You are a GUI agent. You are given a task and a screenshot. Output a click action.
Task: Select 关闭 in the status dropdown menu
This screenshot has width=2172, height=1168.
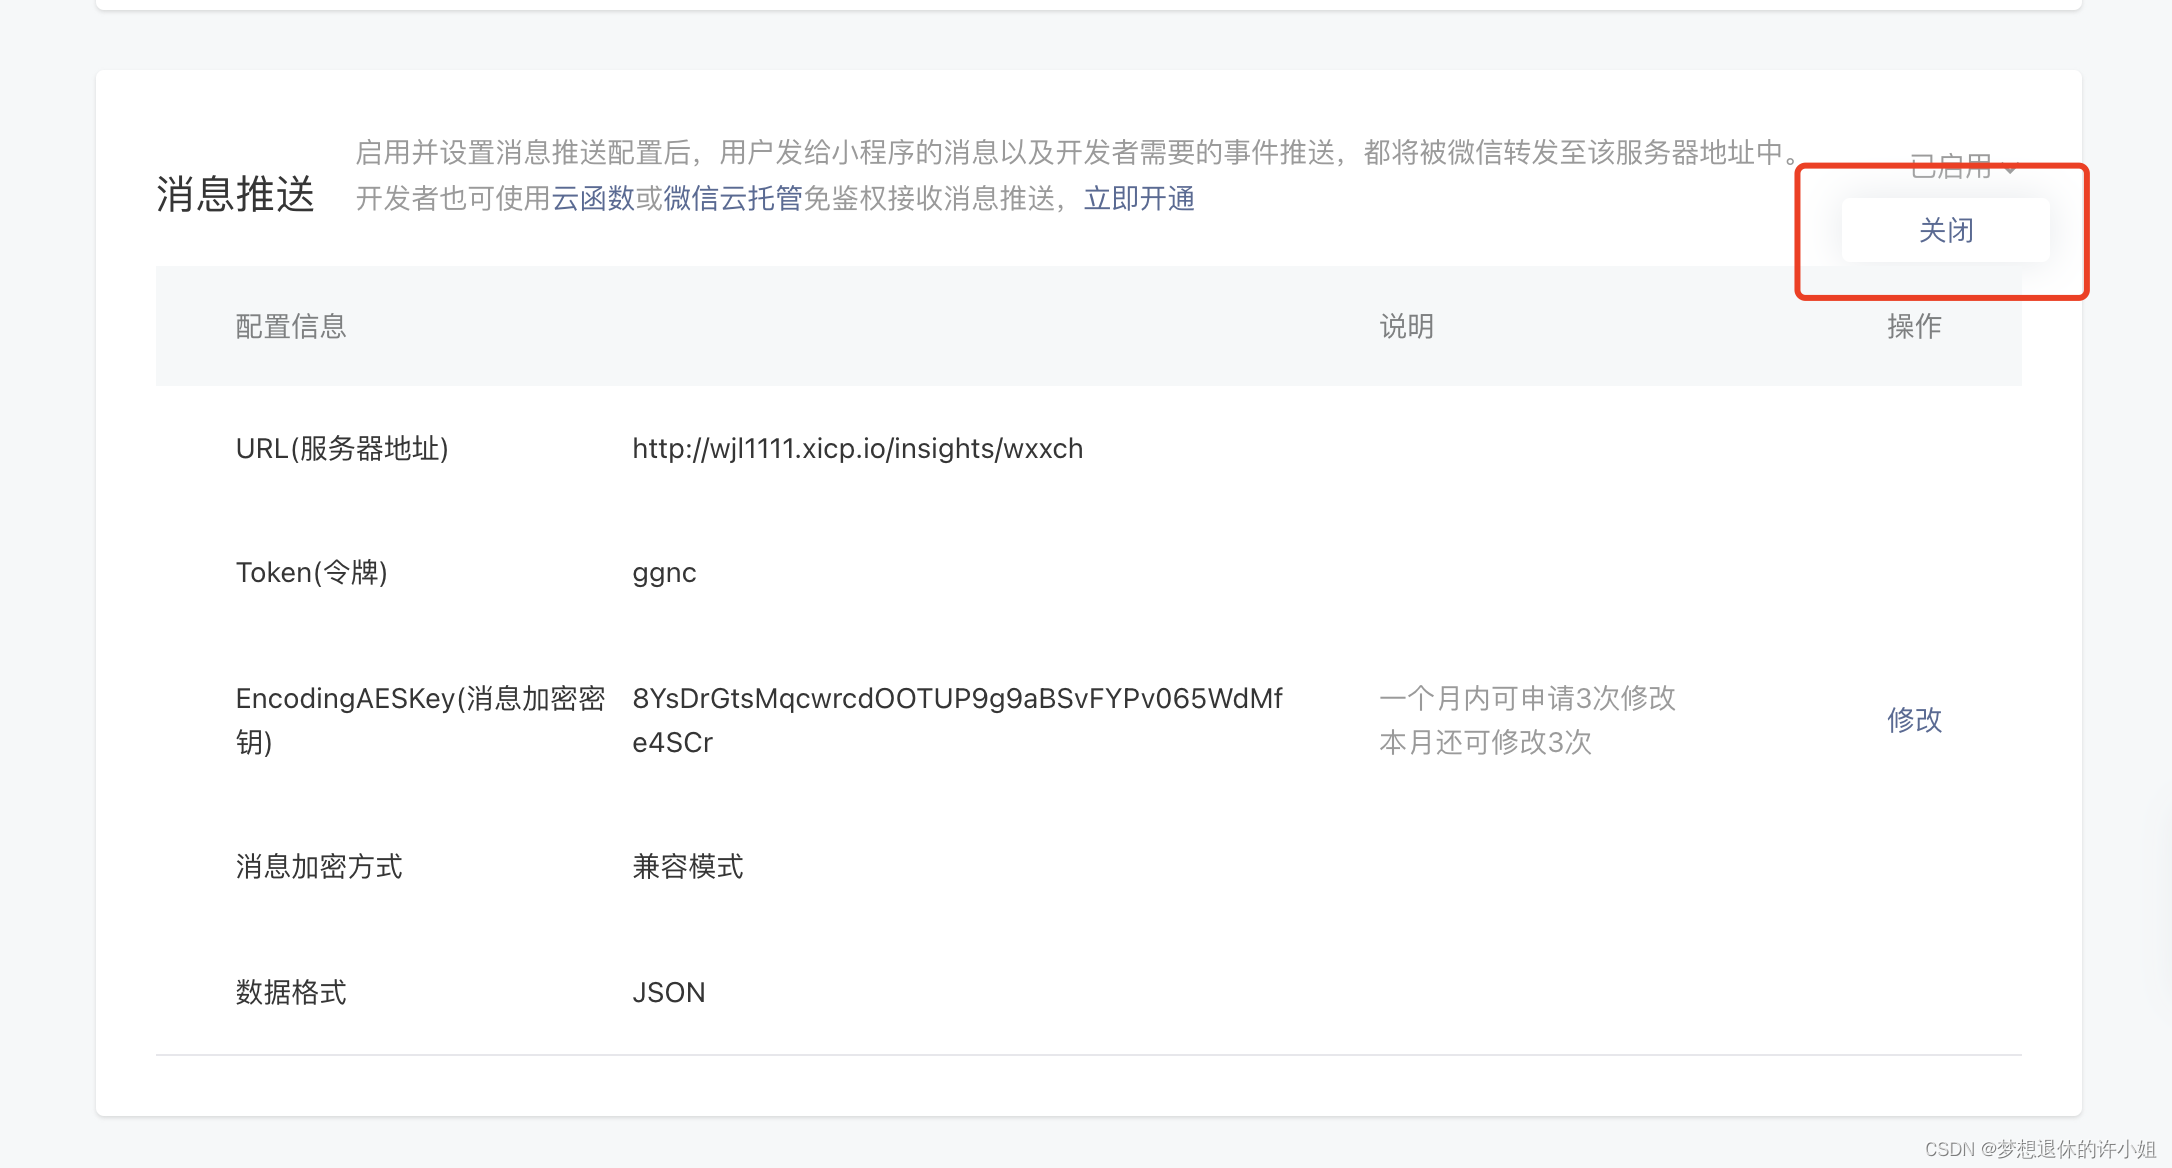pyautogui.click(x=1945, y=231)
